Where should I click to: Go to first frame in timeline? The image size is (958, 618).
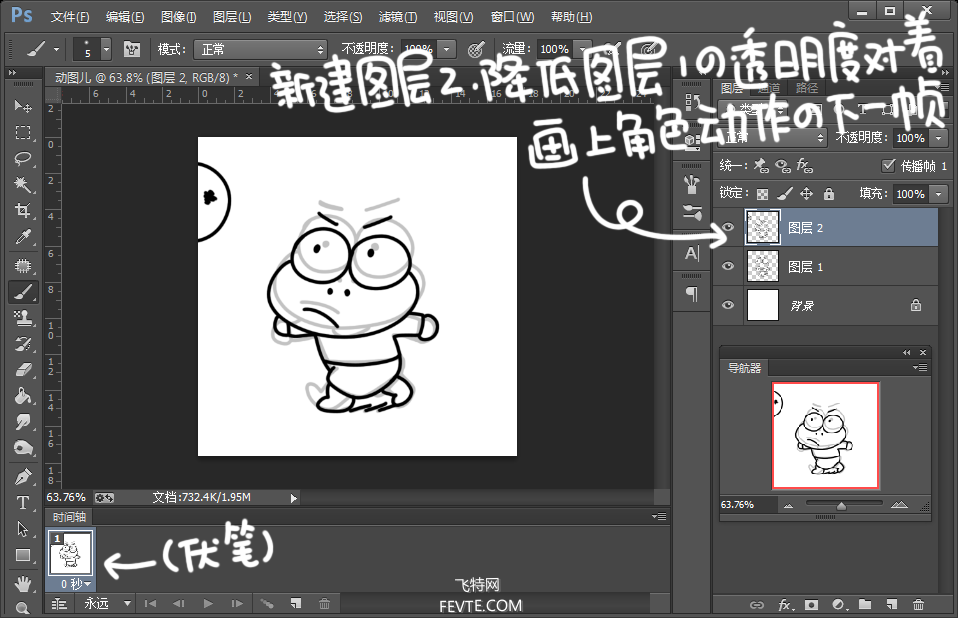pos(150,604)
